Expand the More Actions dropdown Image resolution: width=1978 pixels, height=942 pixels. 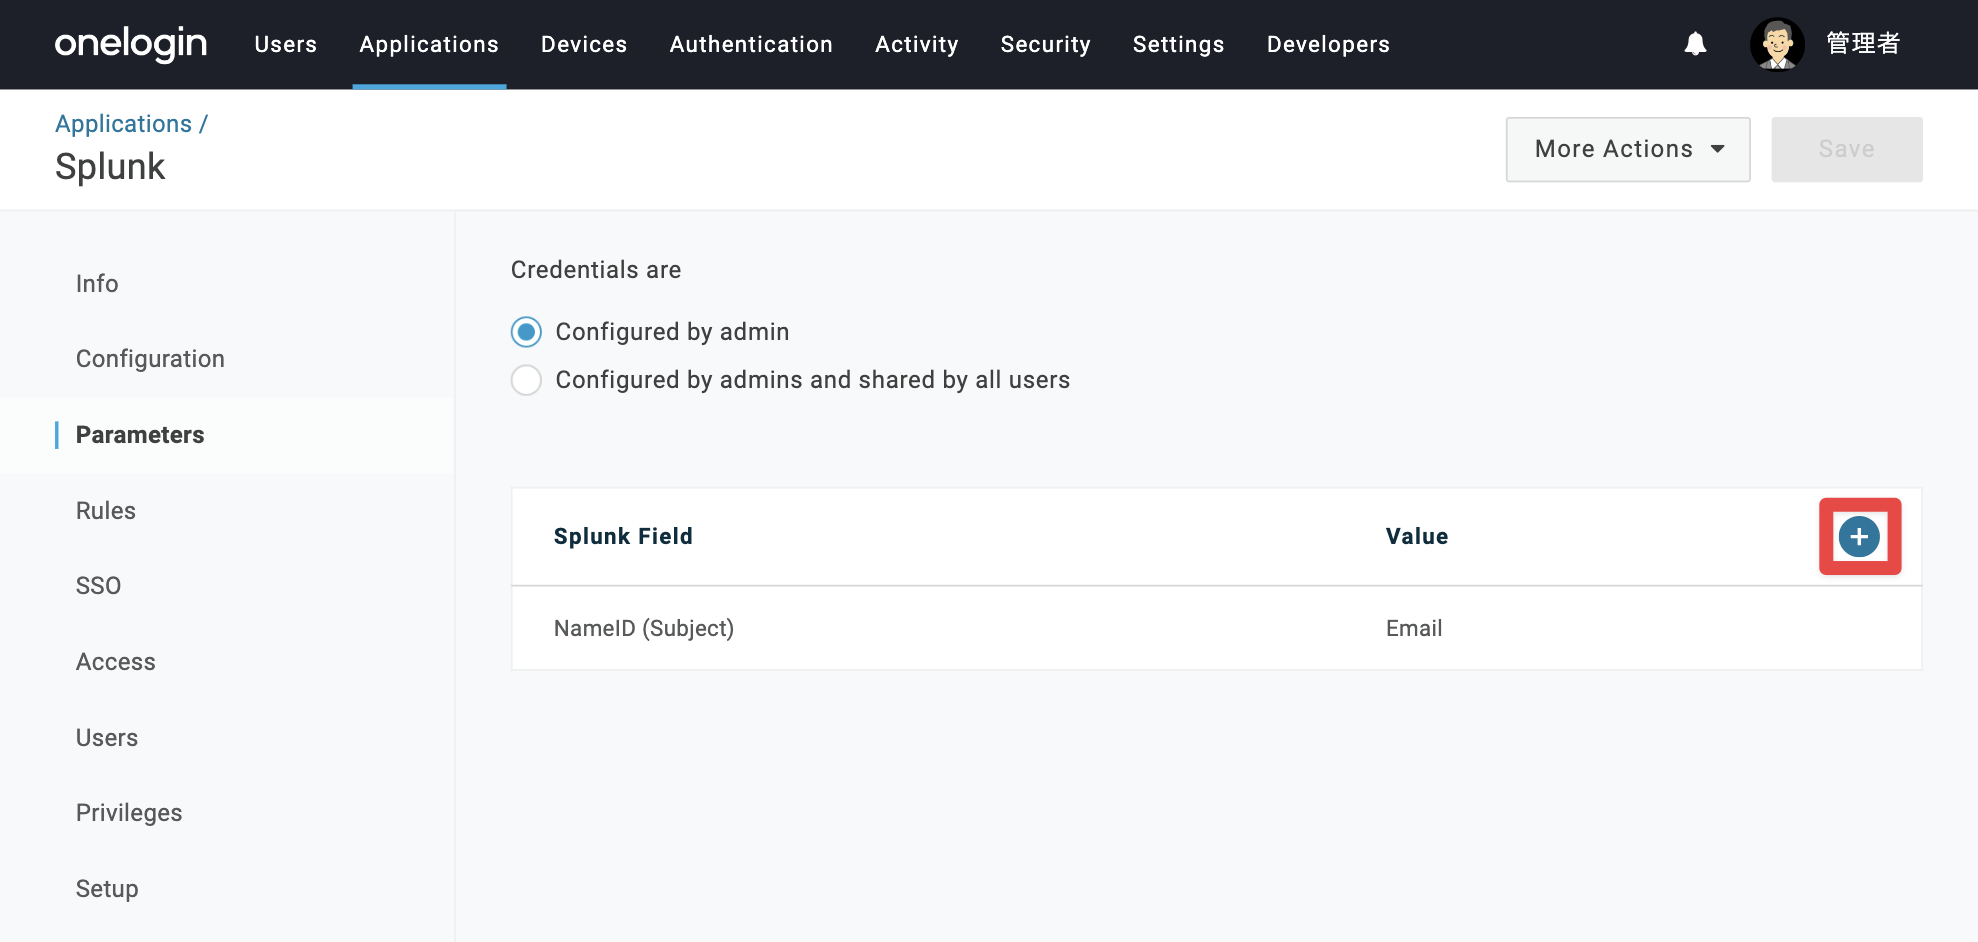click(1628, 149)
